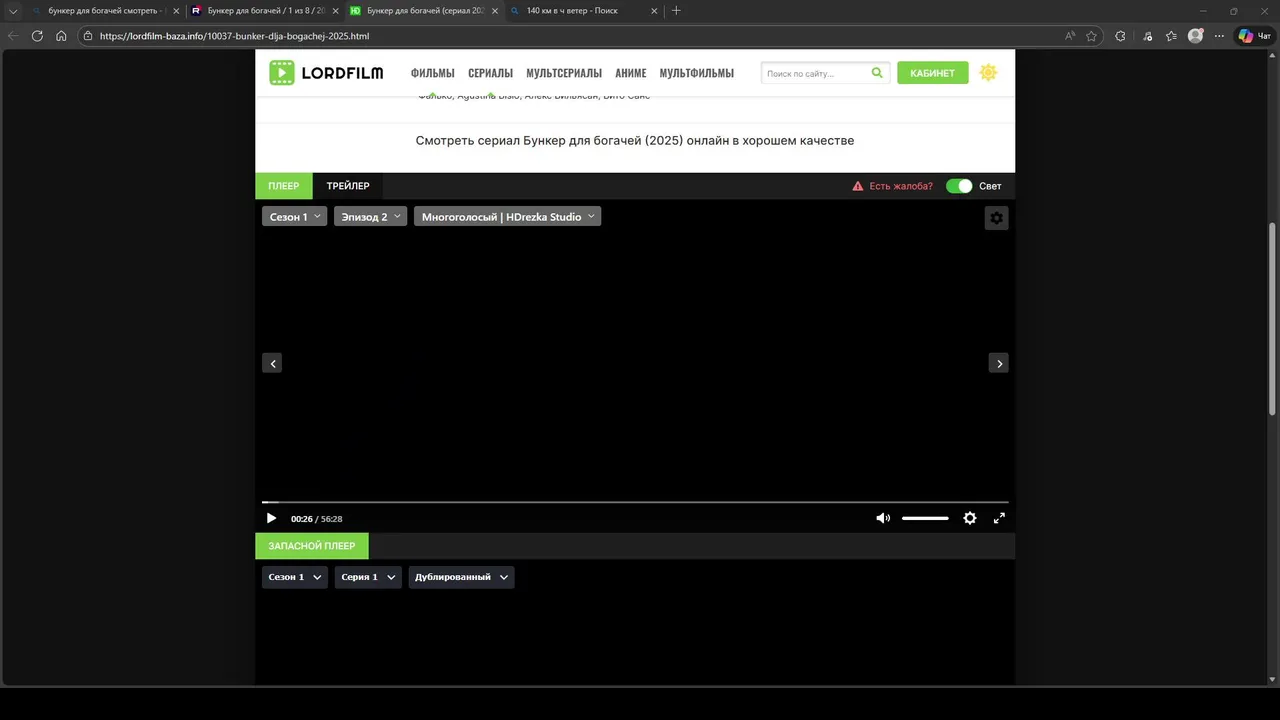Click the 00:26 / 56:28 time display
This screenshot has width=1280, height=720.
317,519
